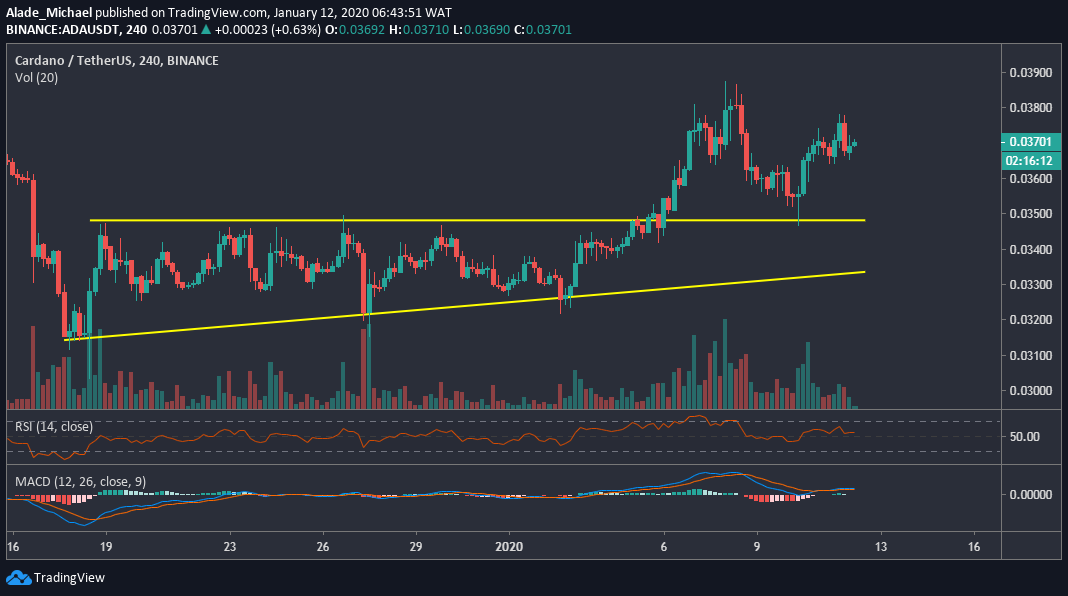Image resolution: width=1068 pixels, height=596 pixels.
Task: Click the RSI 50.00 level label
Action: click(x=1027, y=437)
